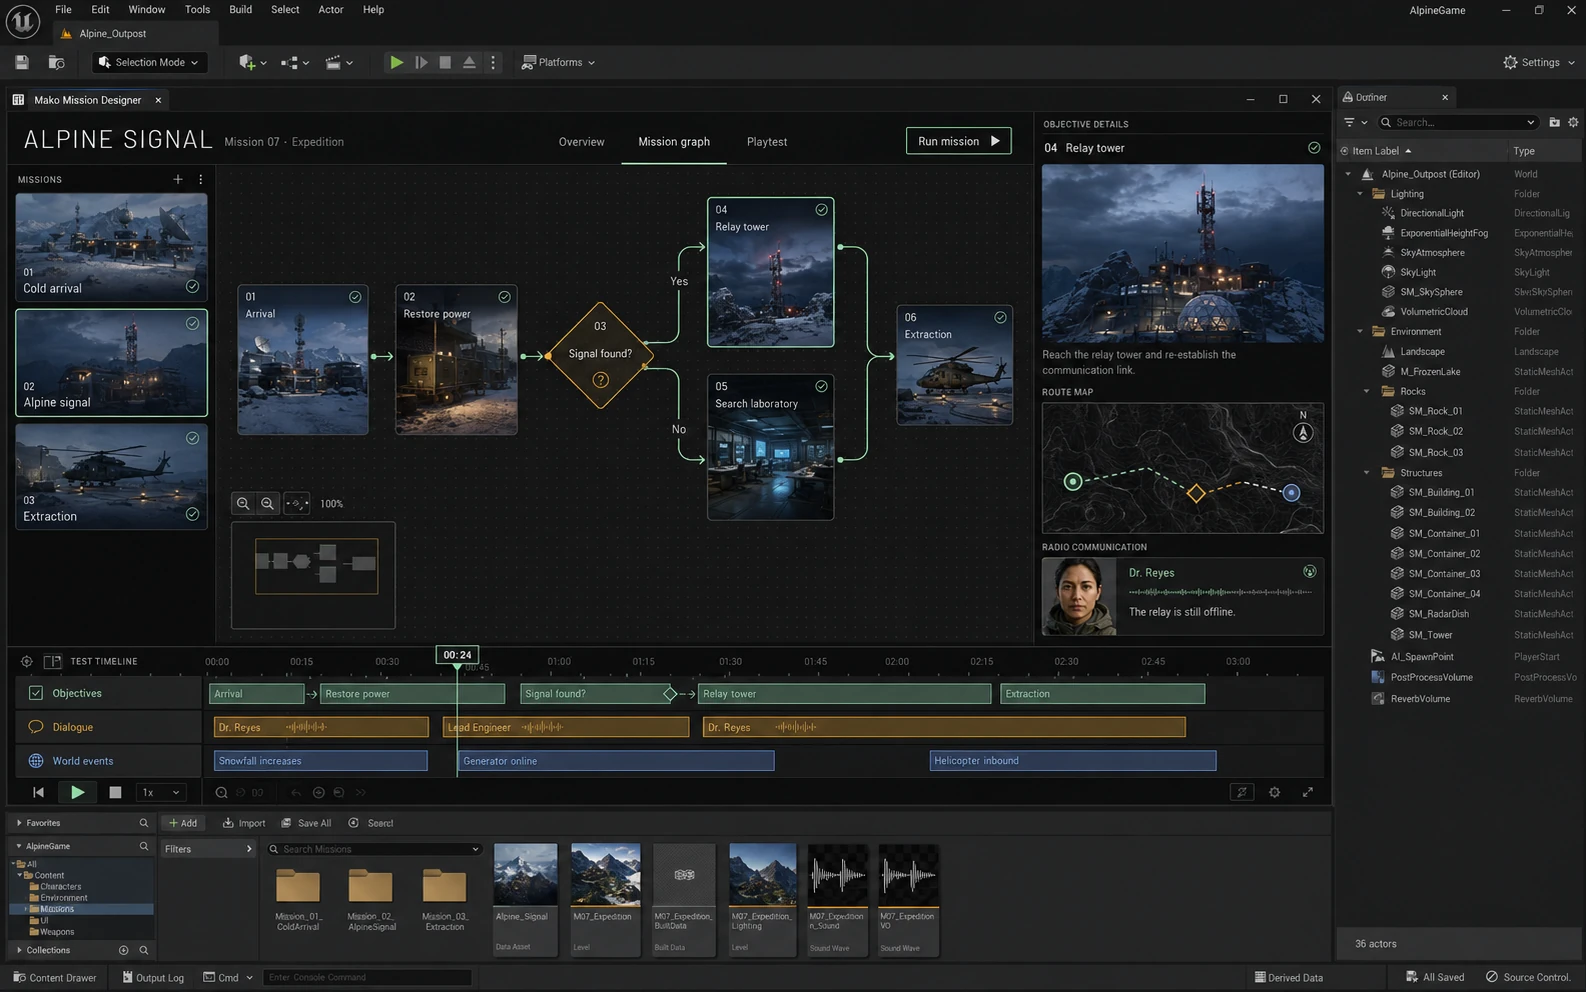Click the Import button
The image size is (1586, 992).
click(x=244, y=823)
